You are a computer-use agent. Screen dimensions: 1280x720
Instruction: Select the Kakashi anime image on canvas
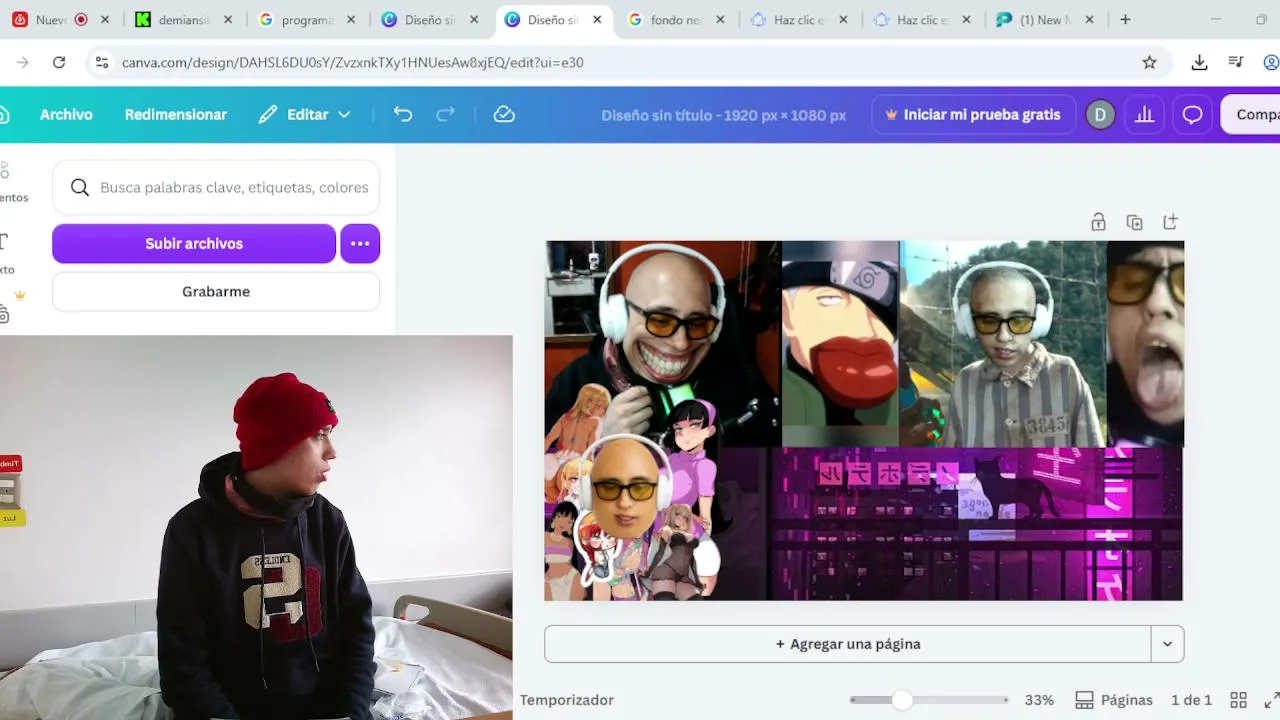pos(841,343)
